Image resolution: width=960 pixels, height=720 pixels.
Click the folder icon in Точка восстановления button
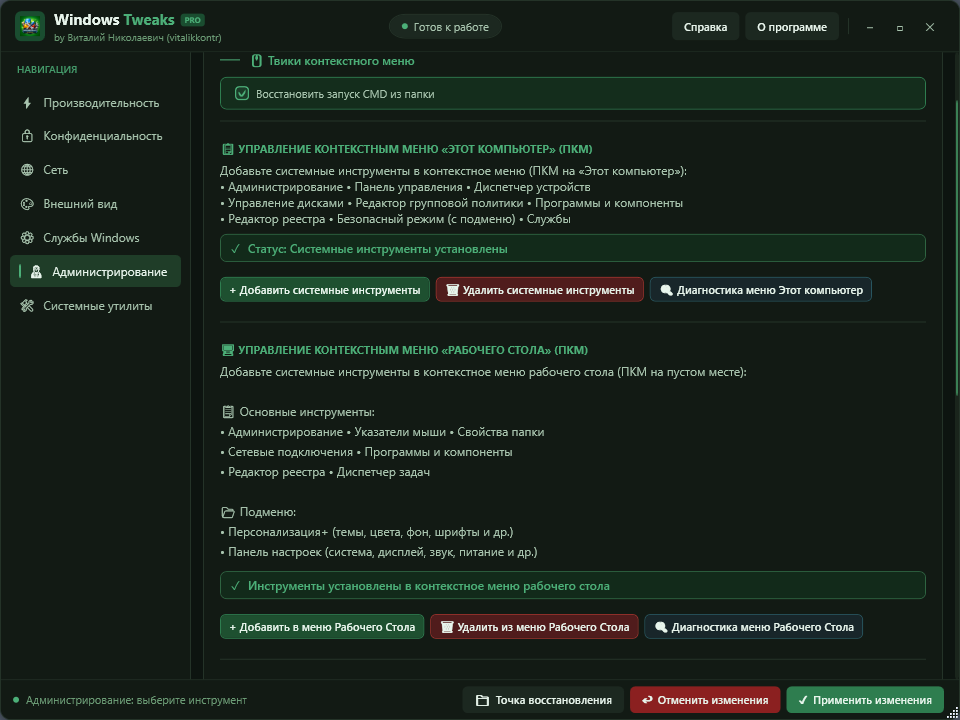coord(482,700)
